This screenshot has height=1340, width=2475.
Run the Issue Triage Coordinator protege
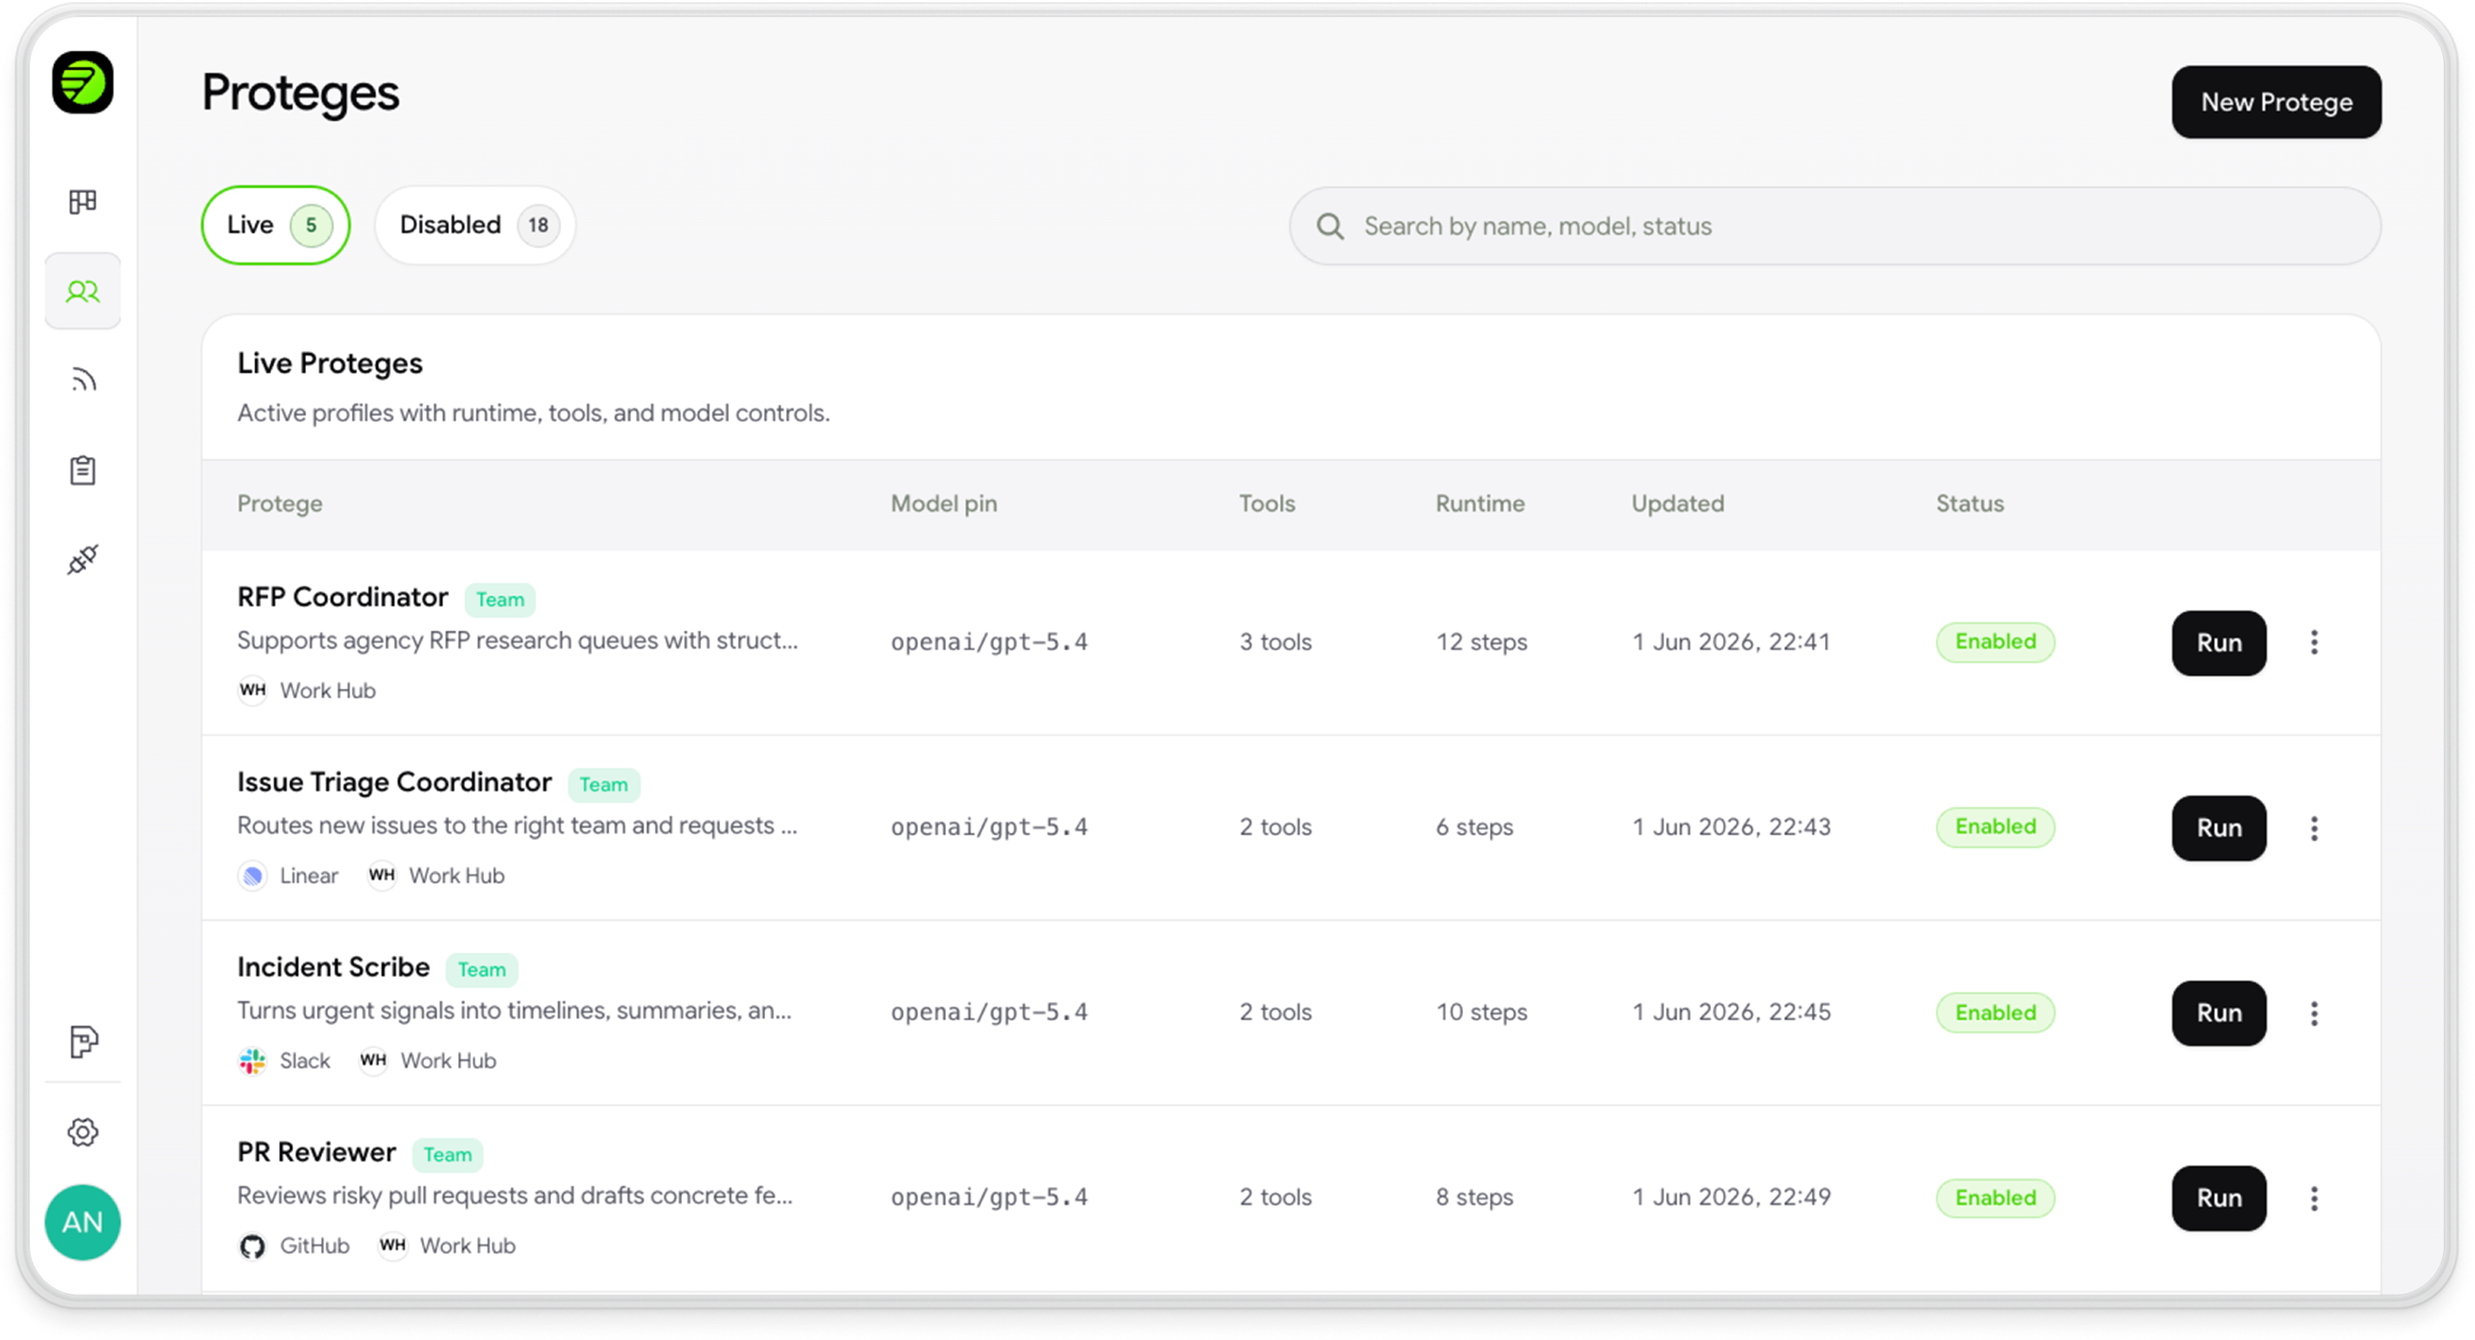pos(2219,828)
